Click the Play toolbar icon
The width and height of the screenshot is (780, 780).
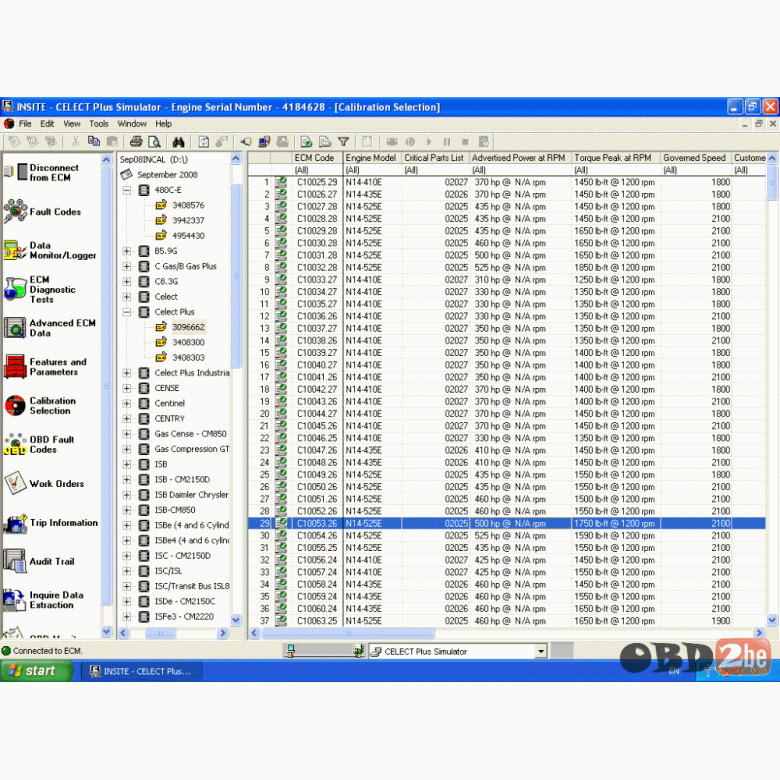tap(429, 142)
